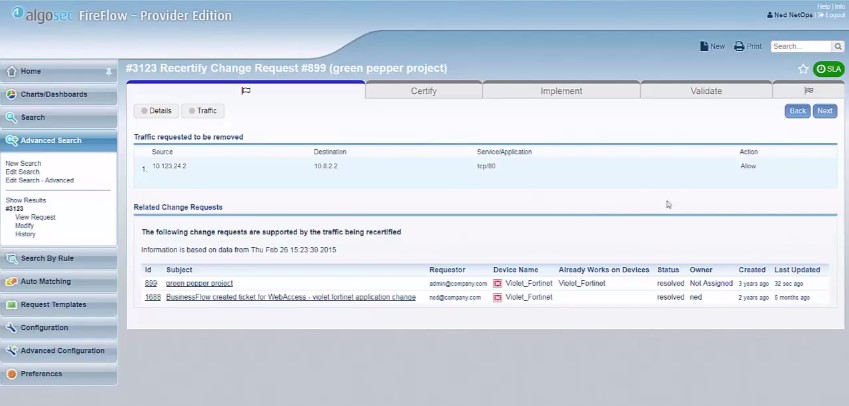Open change request 1688 link

click(x=153, y=297)
